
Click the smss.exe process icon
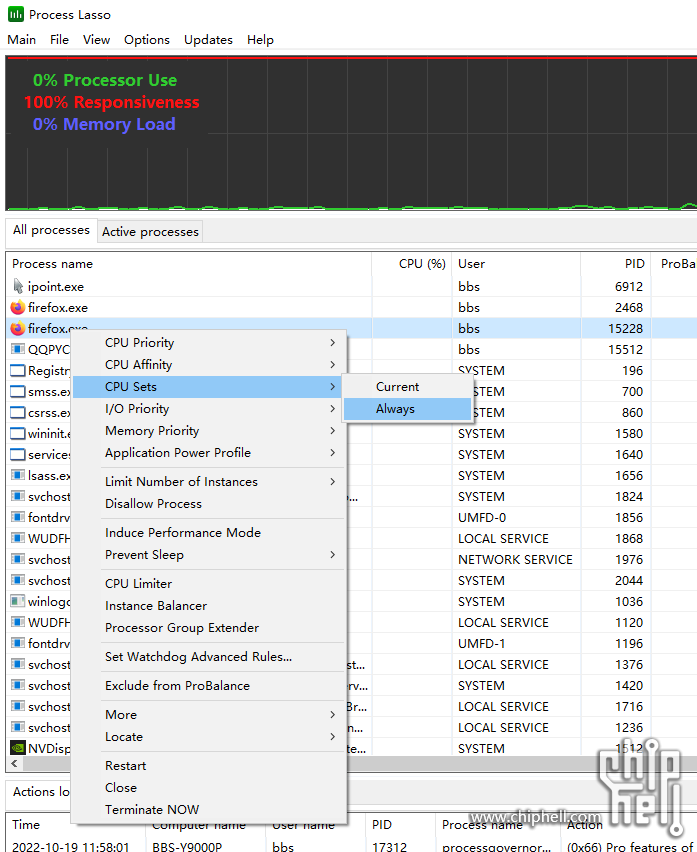(18, 391)
